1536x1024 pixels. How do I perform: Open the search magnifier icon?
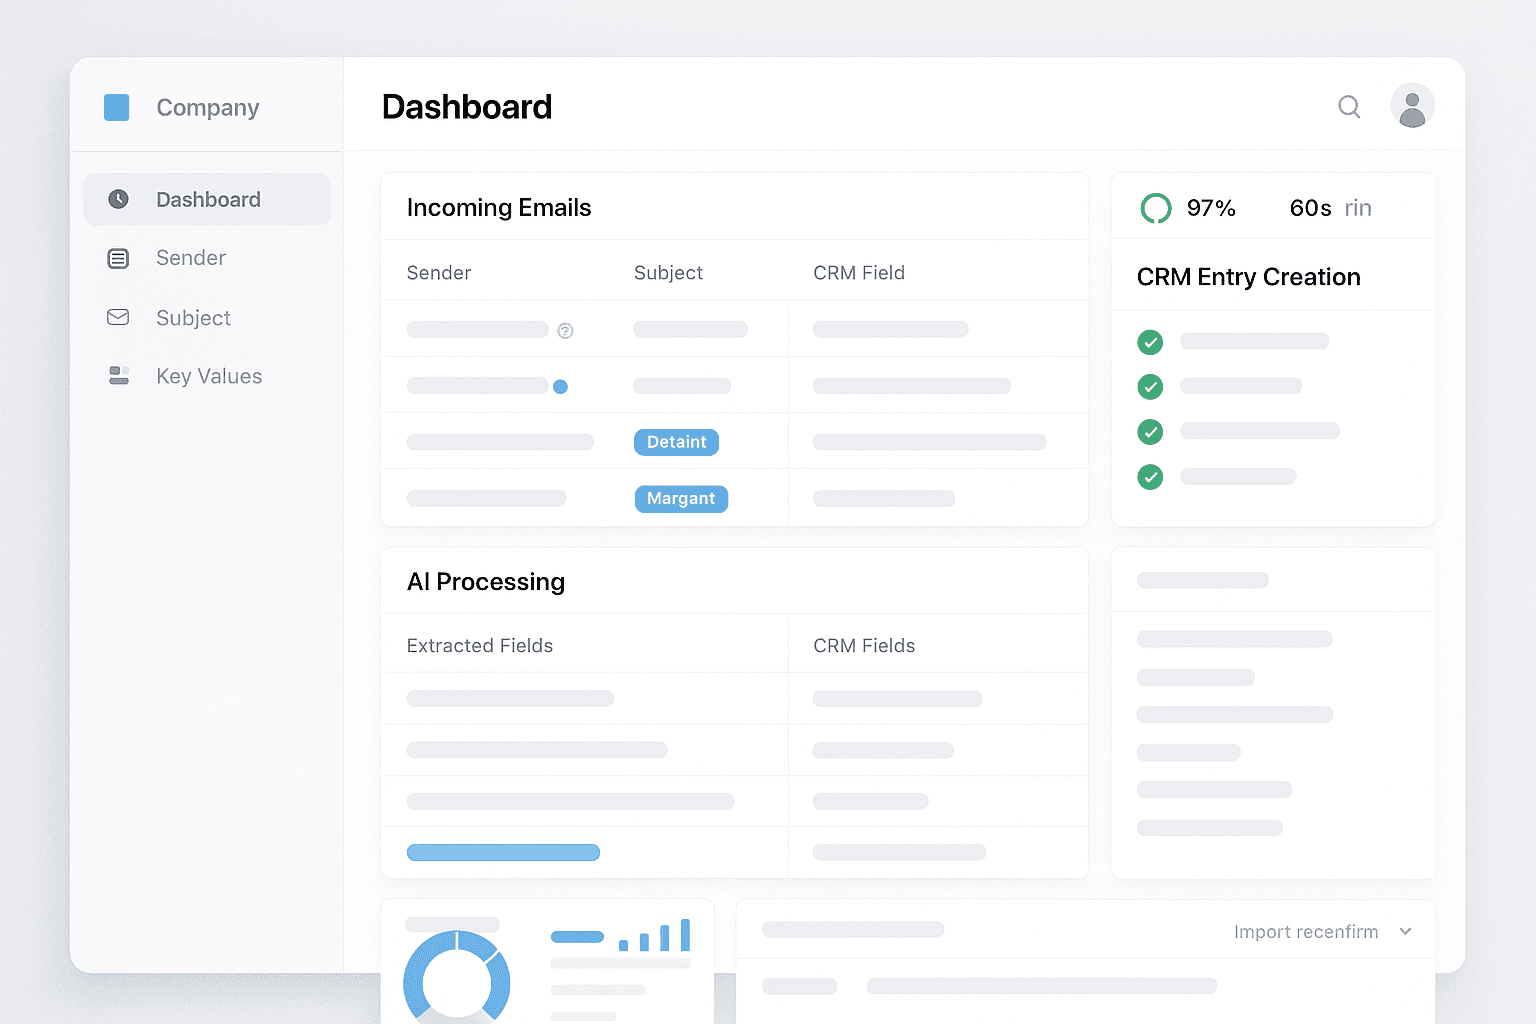(x=1349, y=107)
